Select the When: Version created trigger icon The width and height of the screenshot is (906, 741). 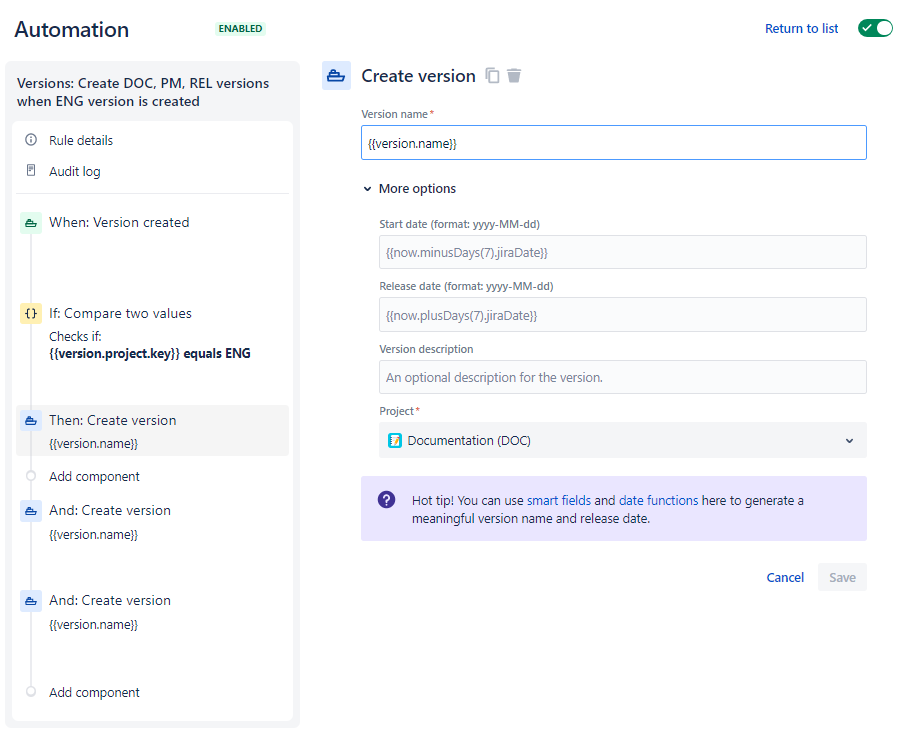click(31, 223)
